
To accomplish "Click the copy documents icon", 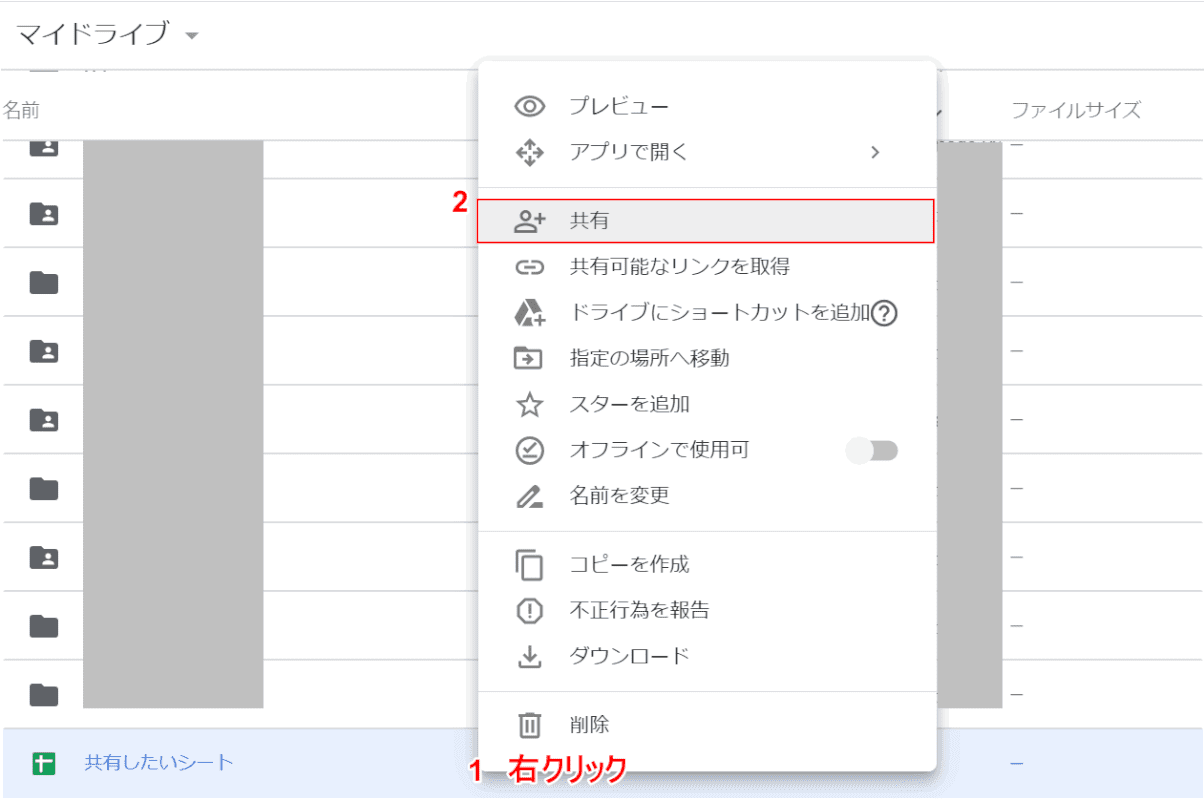I will click(529, 565).
